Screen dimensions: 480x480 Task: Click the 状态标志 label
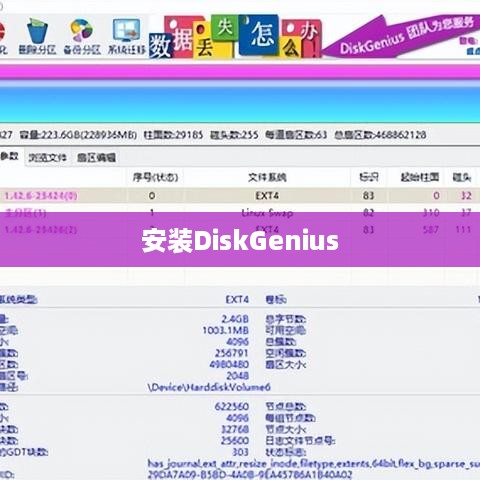pos(286,452)
